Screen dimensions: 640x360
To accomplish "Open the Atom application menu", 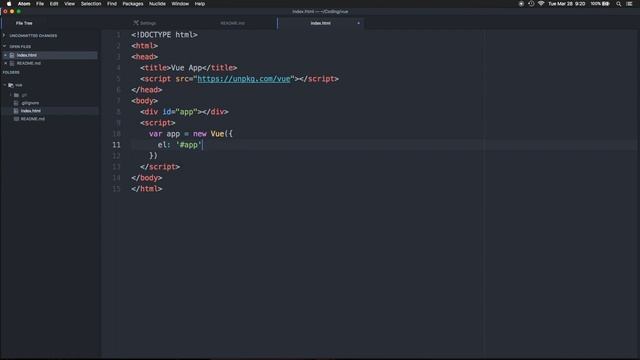I will 24,4.
